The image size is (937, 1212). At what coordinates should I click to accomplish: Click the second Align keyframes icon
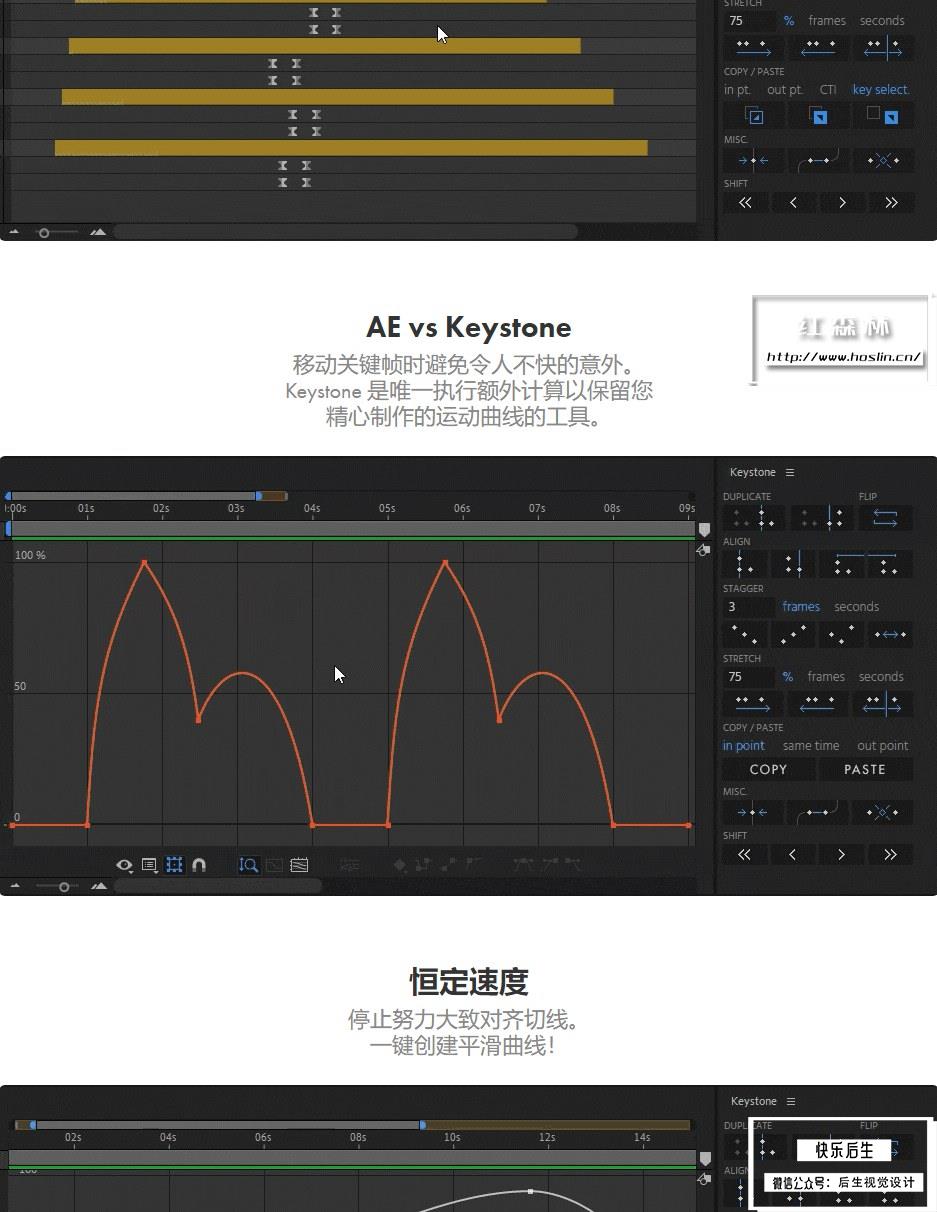coord(792,564)
